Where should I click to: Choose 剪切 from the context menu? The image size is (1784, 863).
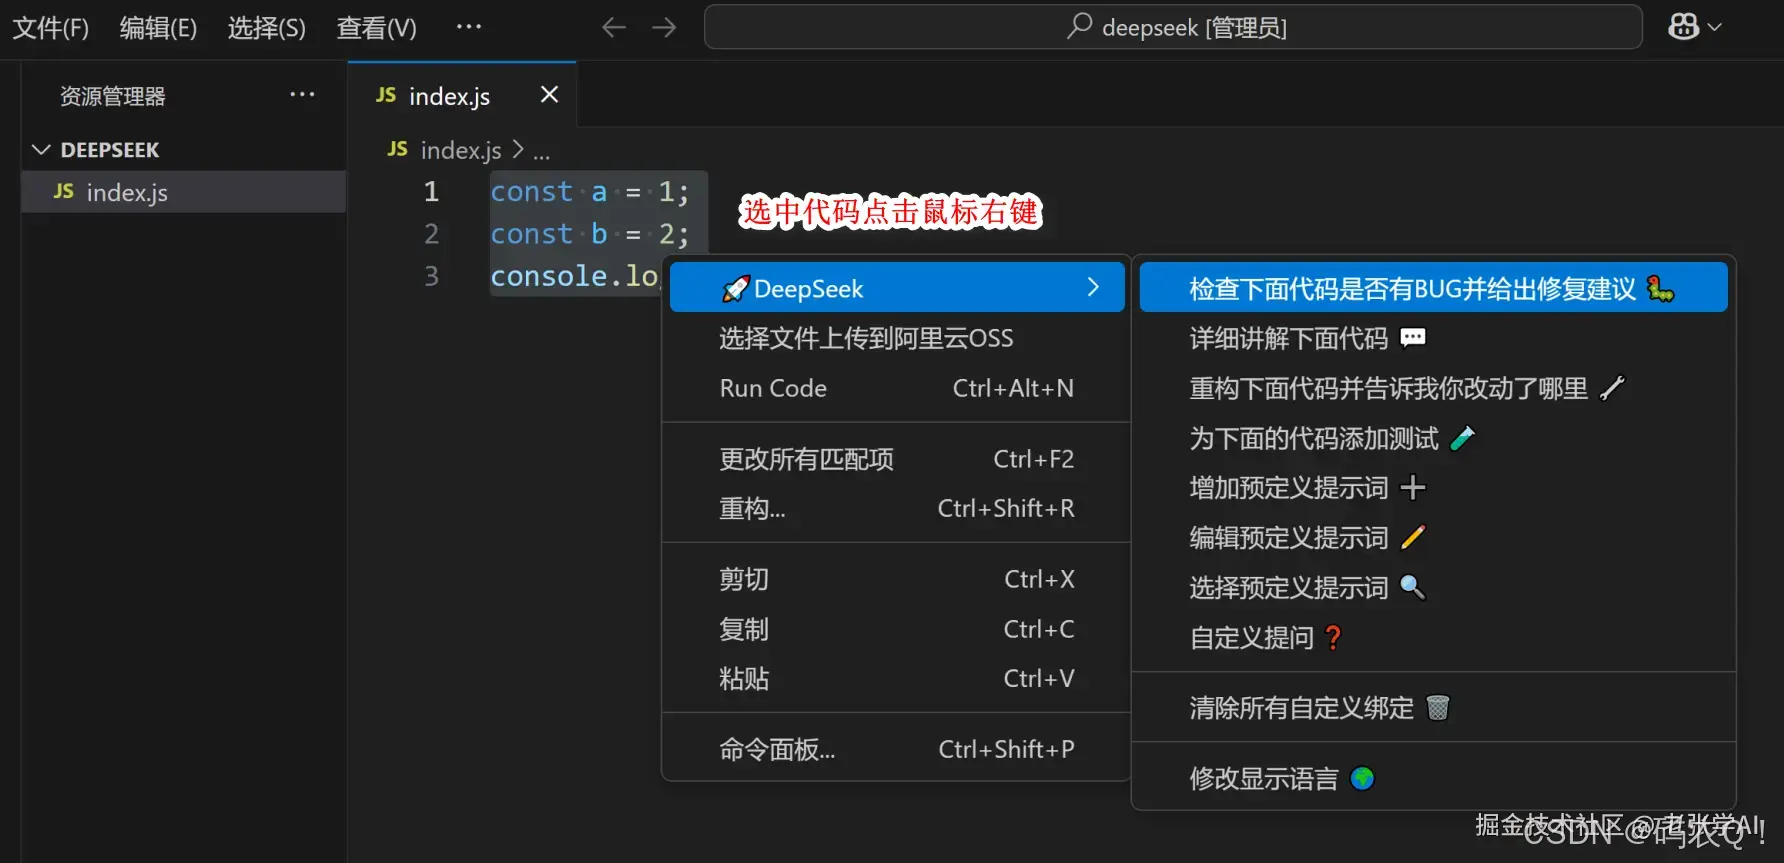(x=897, y=579)
